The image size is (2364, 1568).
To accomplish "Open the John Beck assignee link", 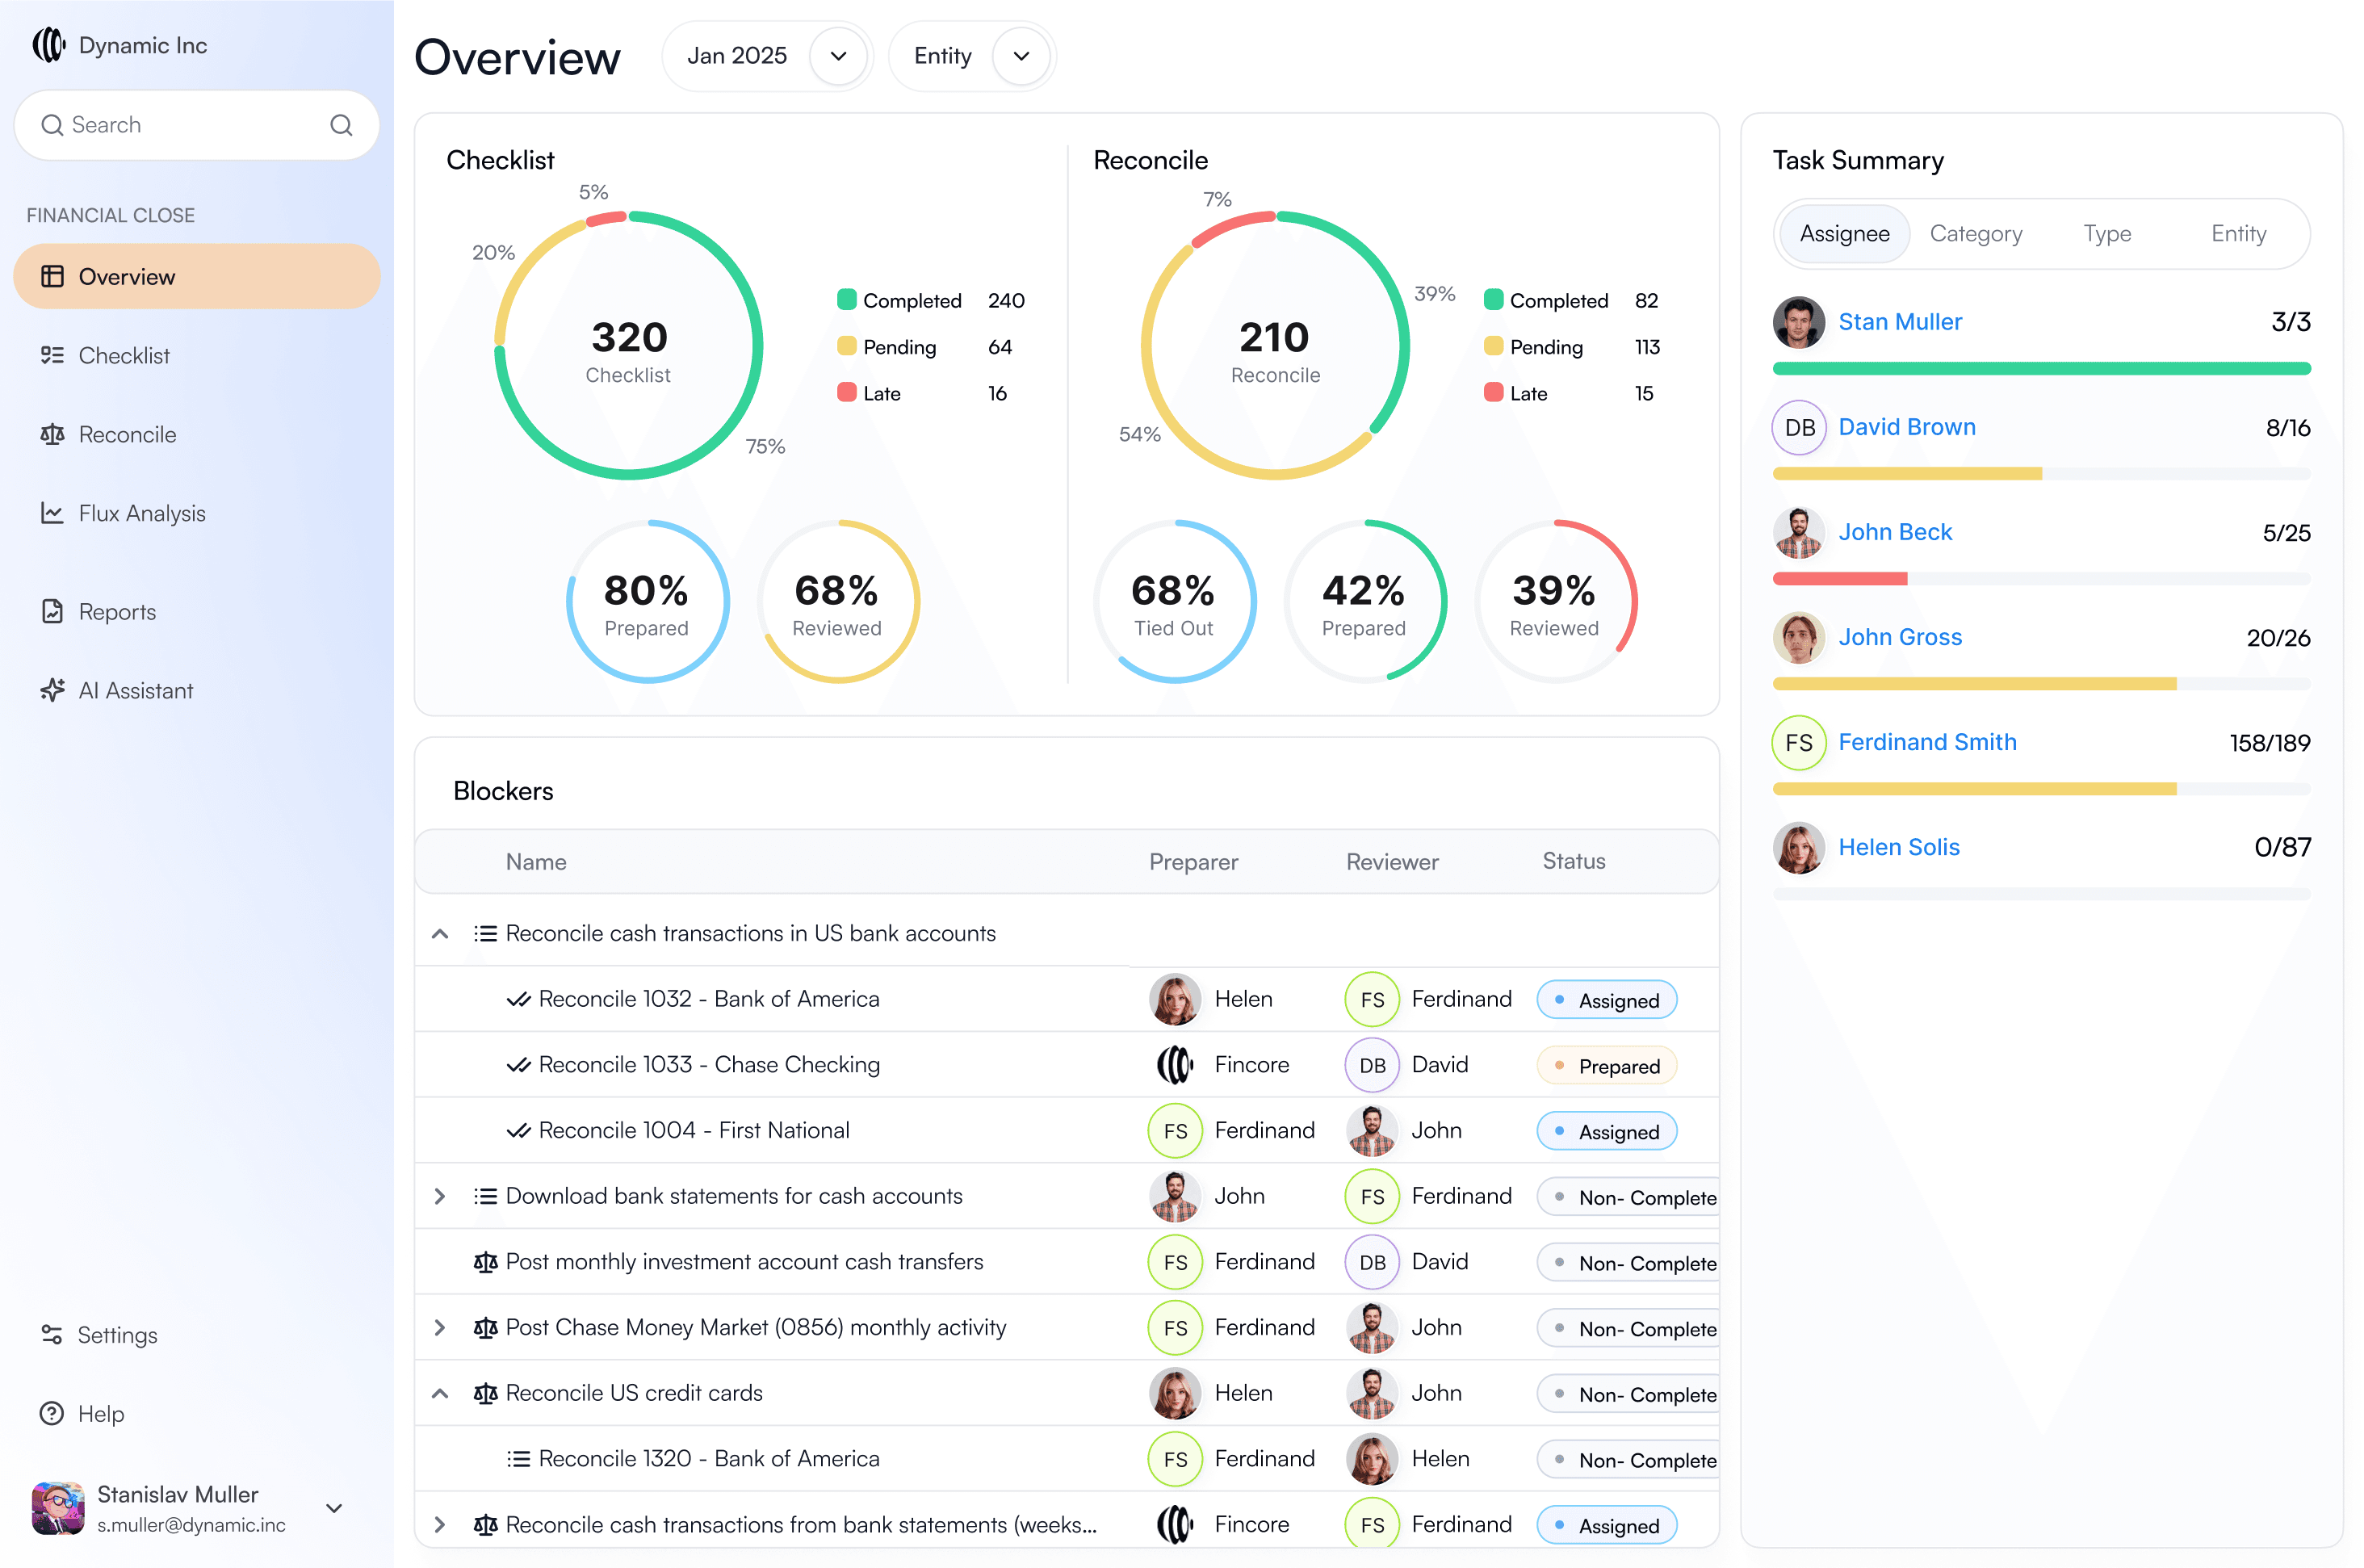I will [1895, 532].
